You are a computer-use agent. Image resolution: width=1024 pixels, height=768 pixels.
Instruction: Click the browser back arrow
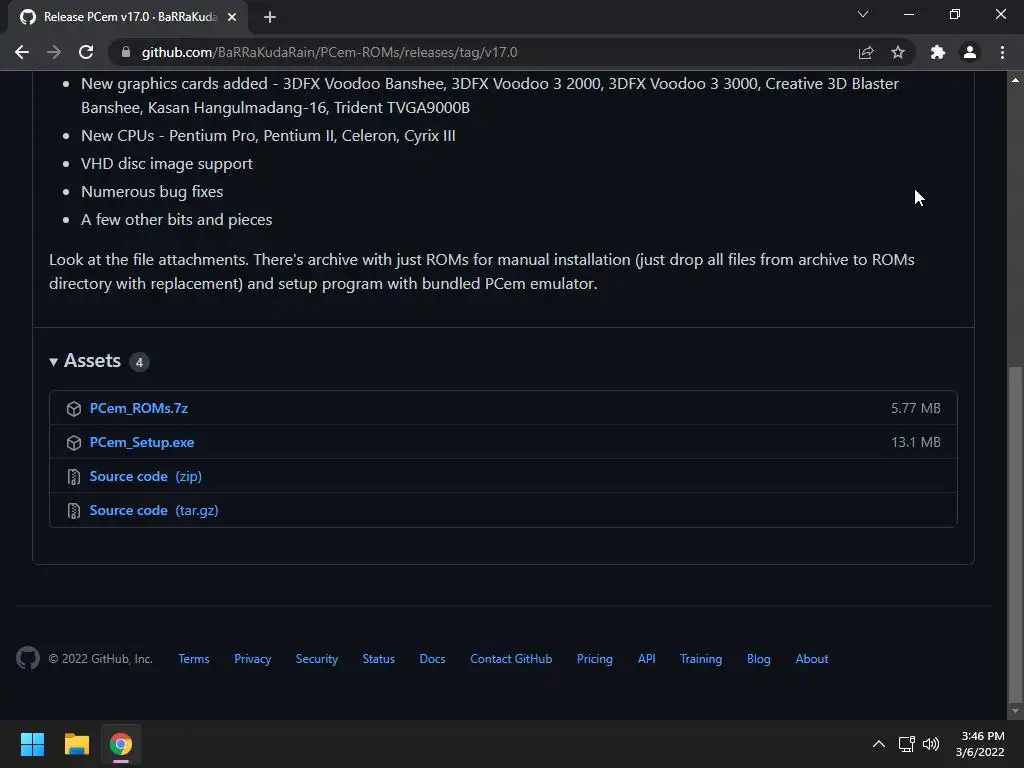point(22,52)
